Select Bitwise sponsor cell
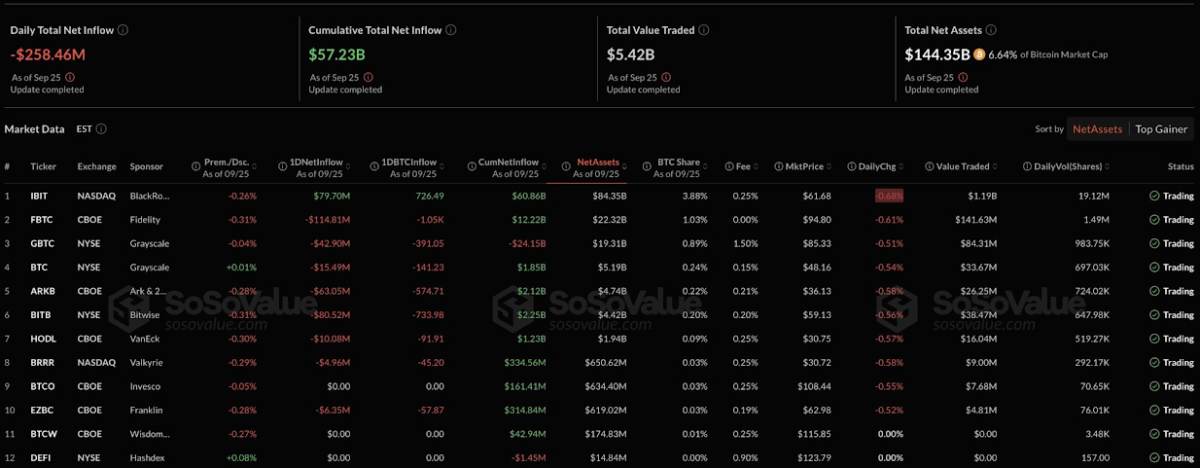This screenshot has width=1200, height=468. pos(146,315)
